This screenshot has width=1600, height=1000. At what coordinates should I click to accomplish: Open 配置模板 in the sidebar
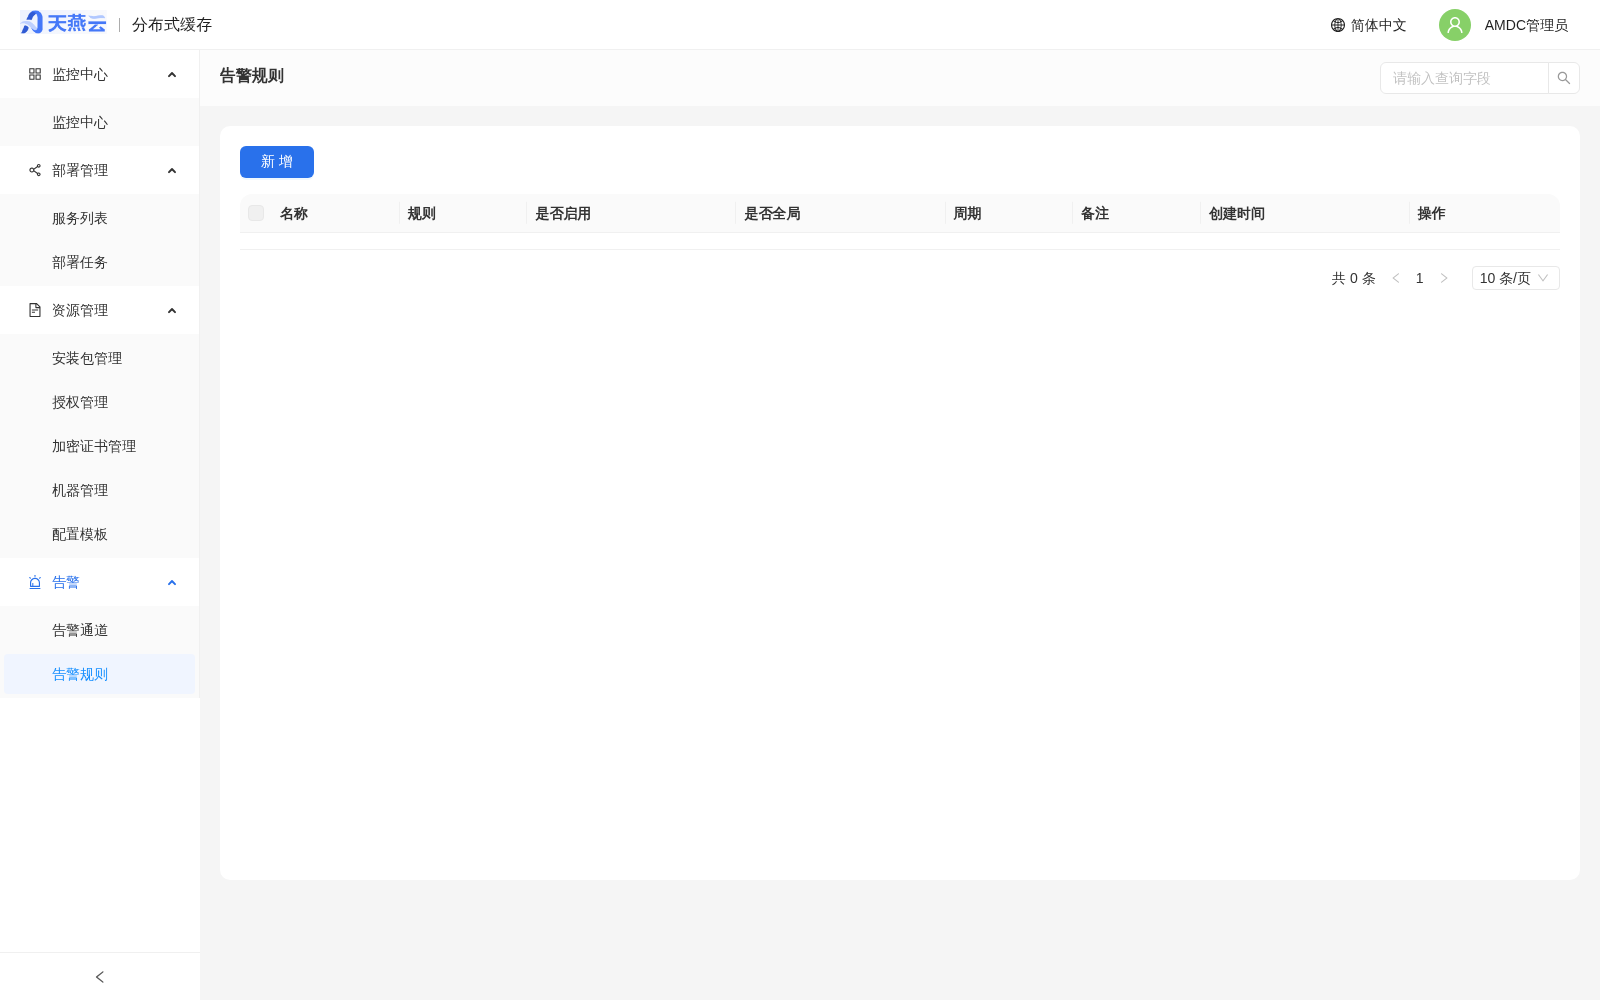point(100,534)
